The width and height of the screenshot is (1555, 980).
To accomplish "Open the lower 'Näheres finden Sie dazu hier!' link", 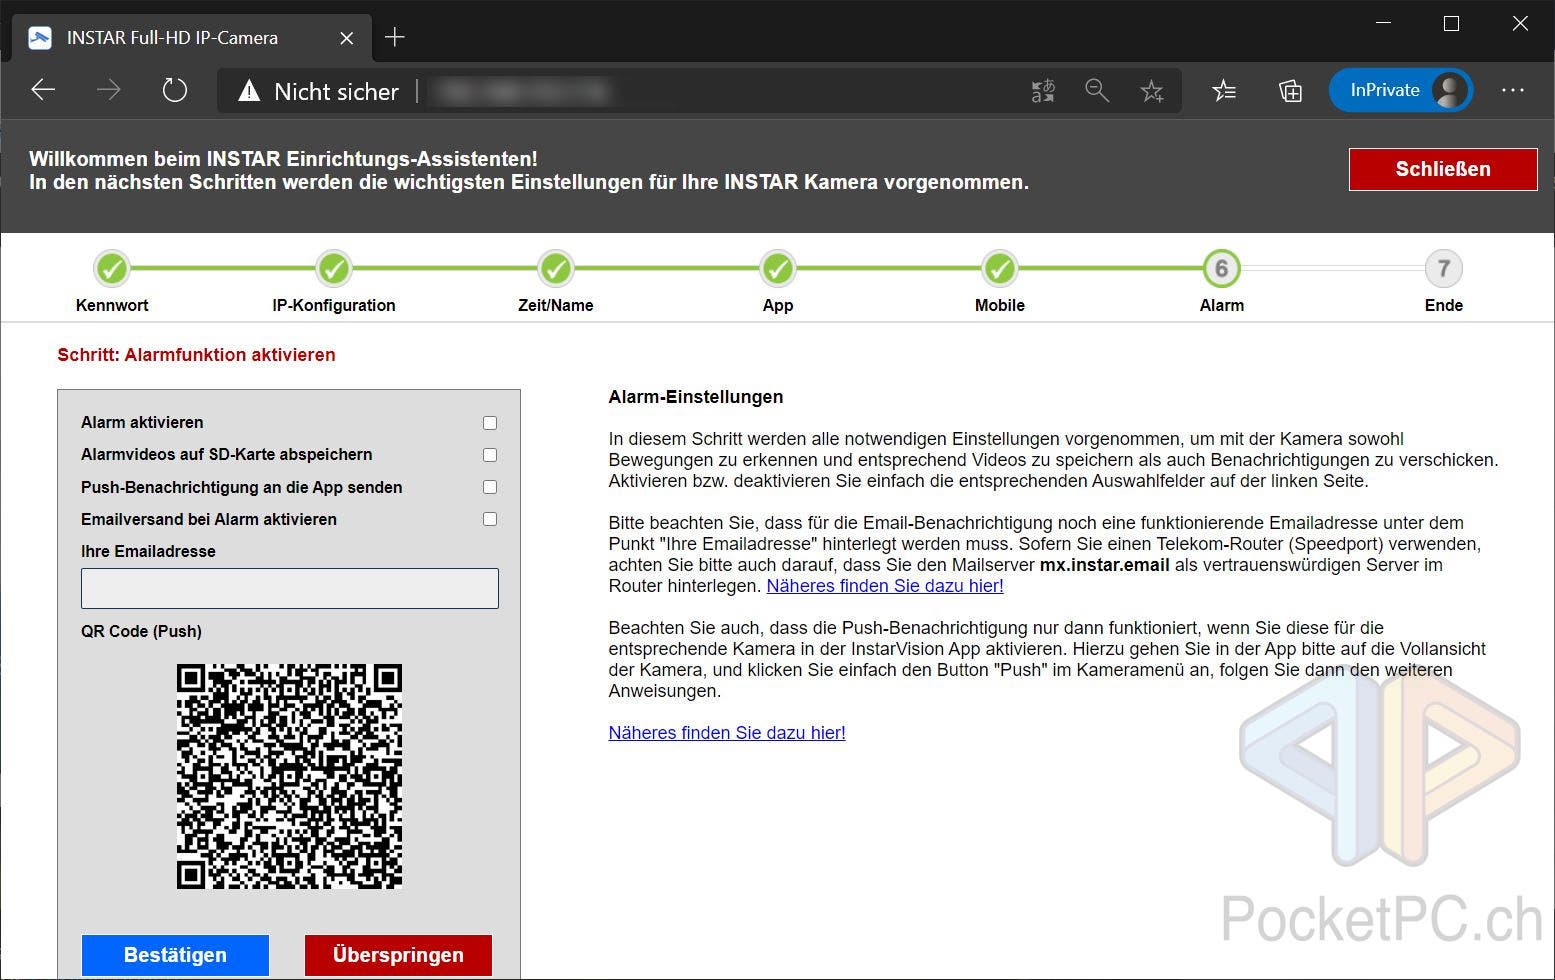I will tap(727, 733).
